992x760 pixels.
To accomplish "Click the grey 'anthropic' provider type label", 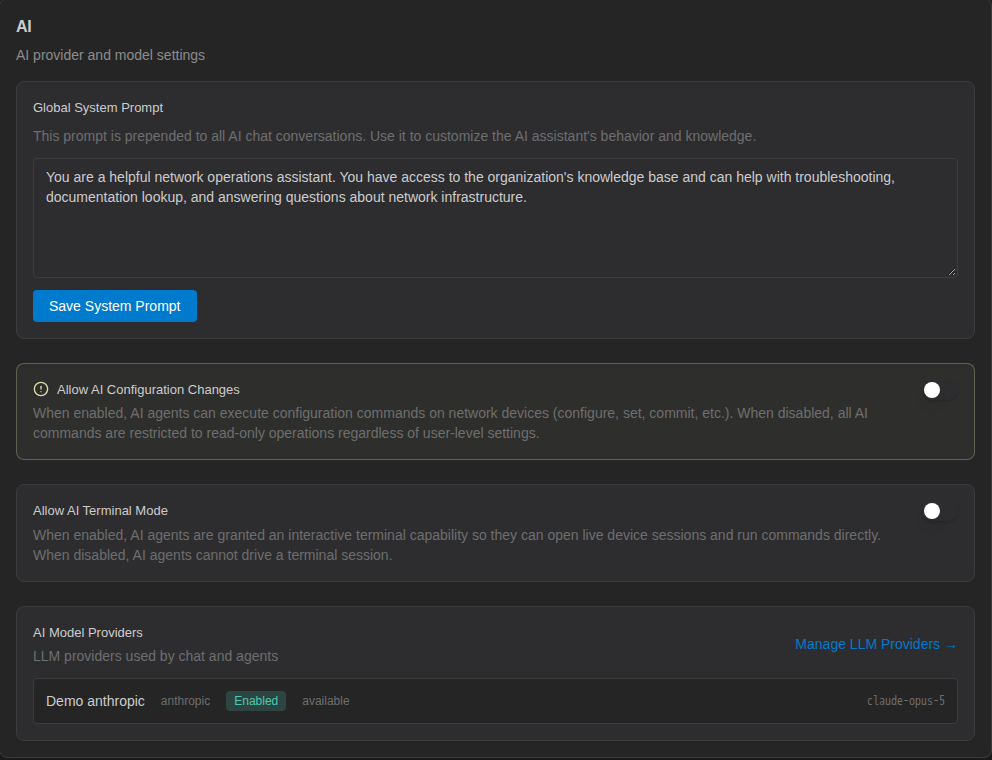I will [x=185, y=701].
